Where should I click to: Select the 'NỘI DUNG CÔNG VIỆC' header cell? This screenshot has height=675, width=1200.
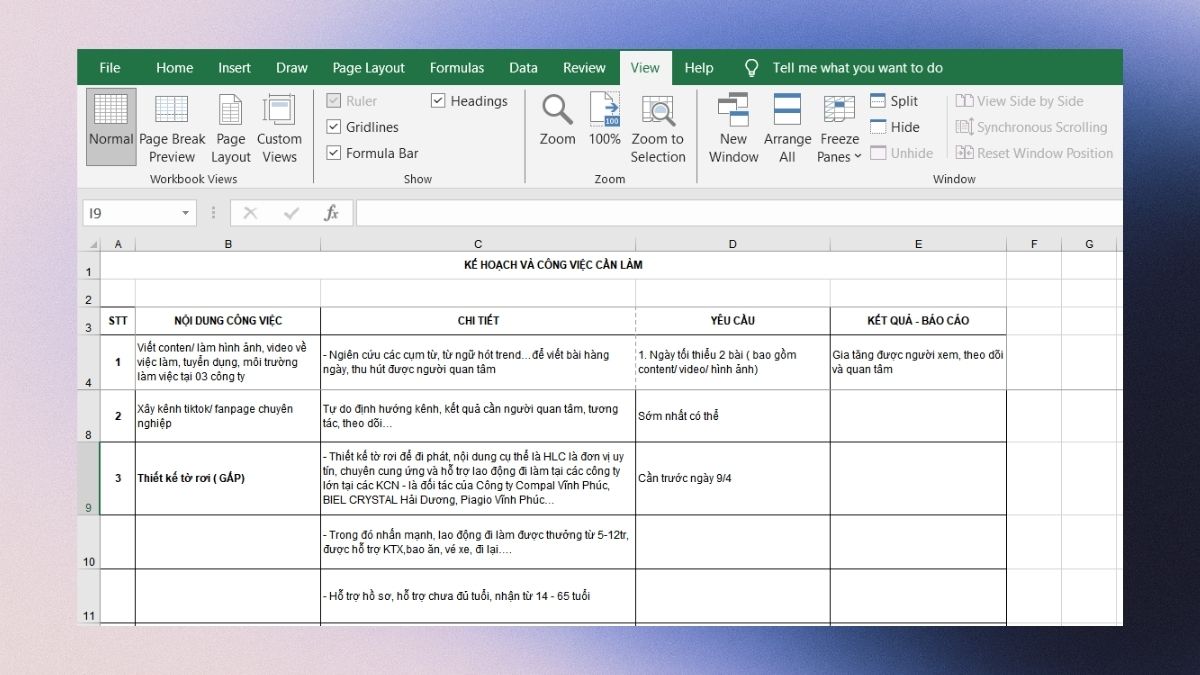[x=228, y=321]
